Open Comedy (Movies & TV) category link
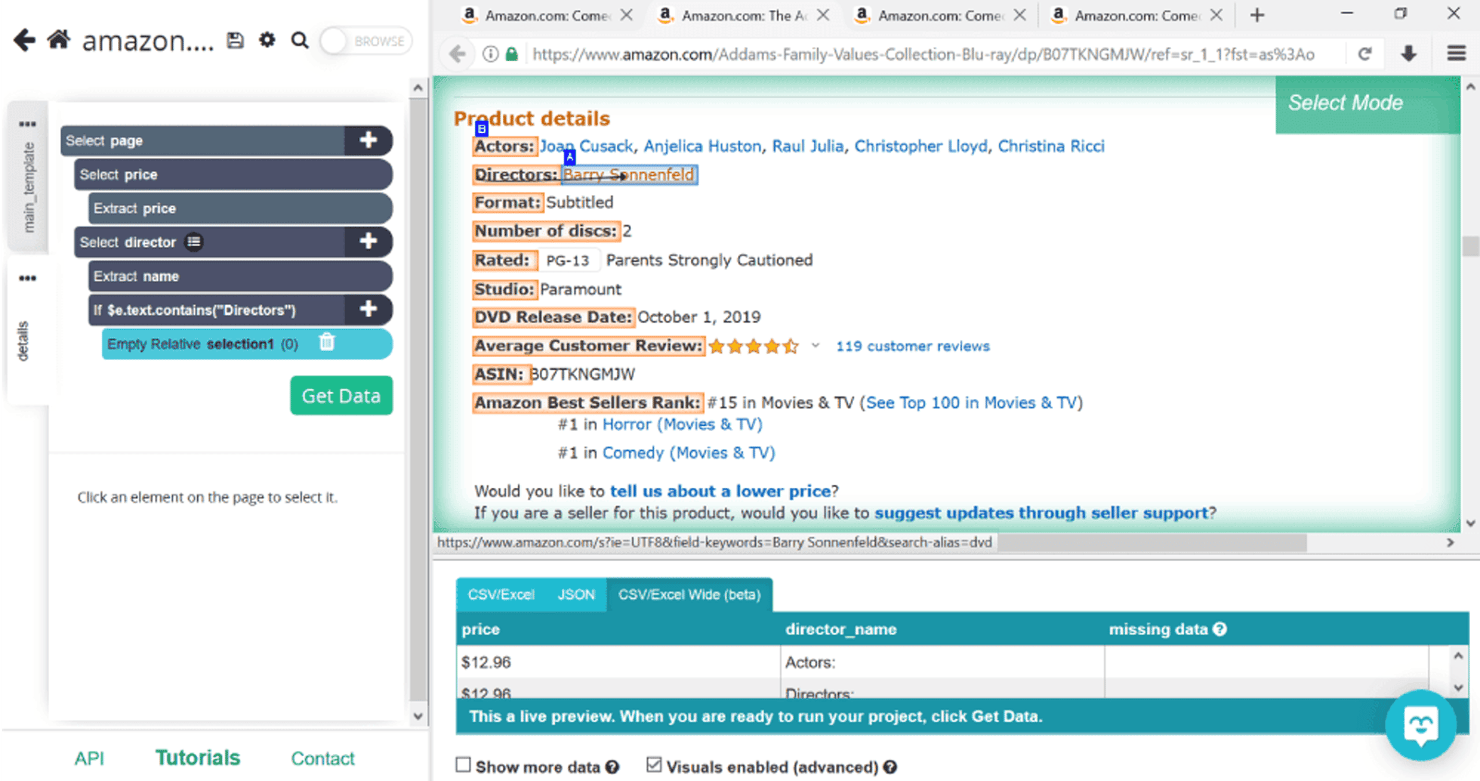Screen dimensions: 1480x781 [x=688, y=452]
